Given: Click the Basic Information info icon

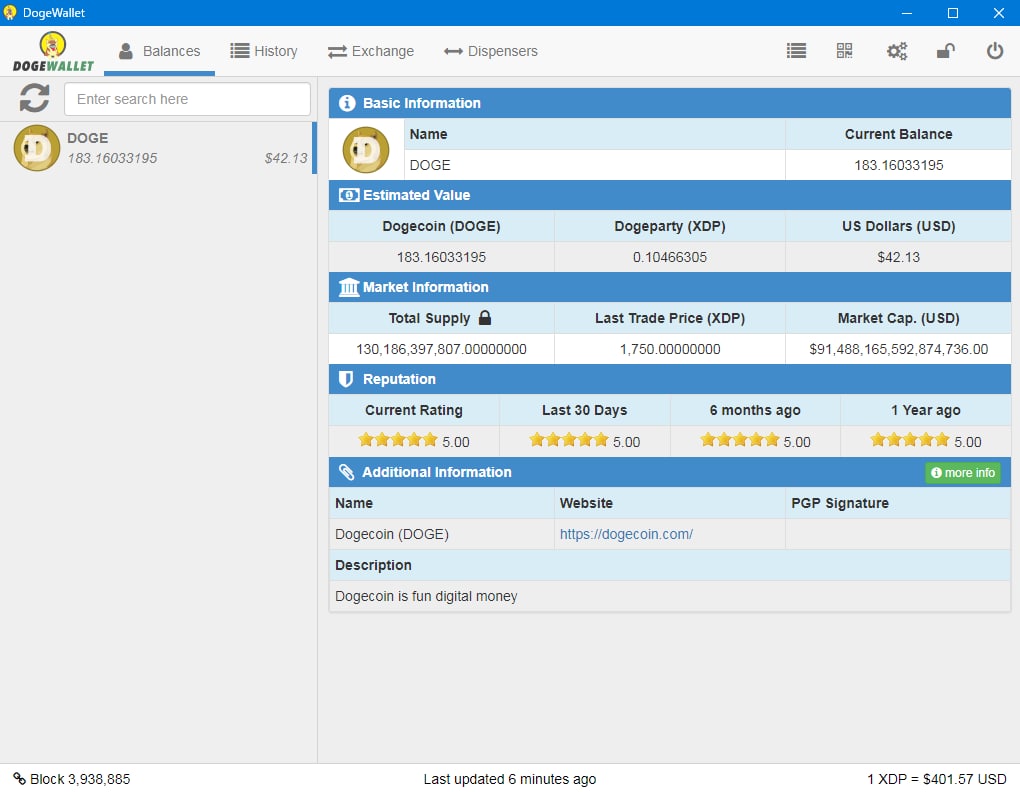Looking at the screenshot, I should point(347,103).
